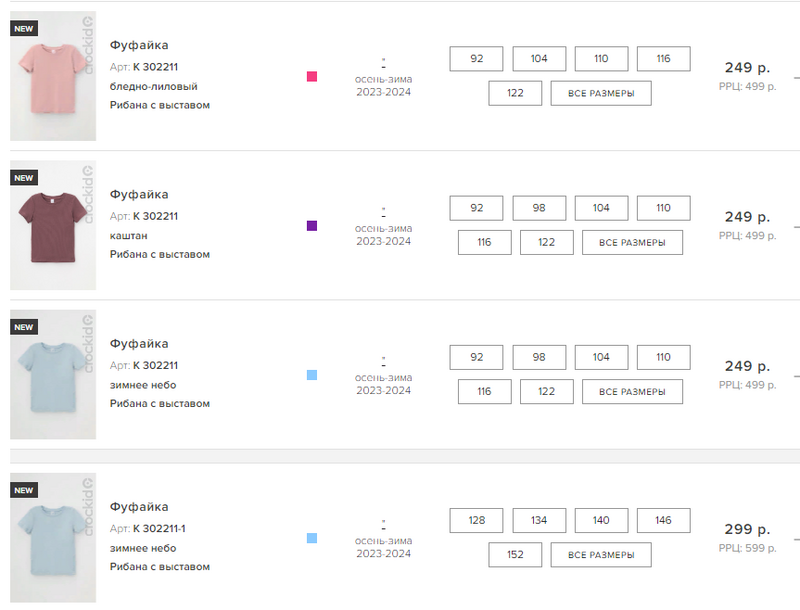
Task: Select size 98 for каштан shirt
Action: click(539, 208)
